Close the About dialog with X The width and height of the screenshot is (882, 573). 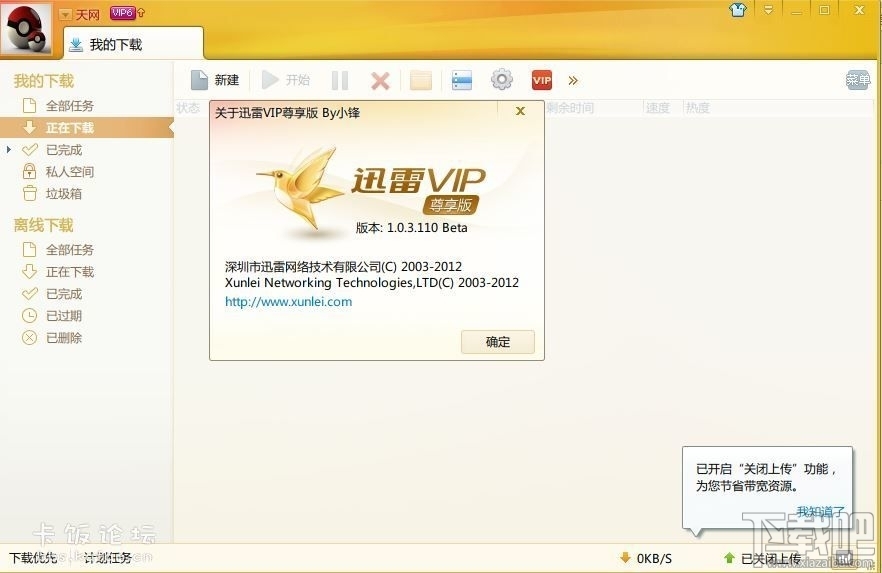[x=520, y=111]
